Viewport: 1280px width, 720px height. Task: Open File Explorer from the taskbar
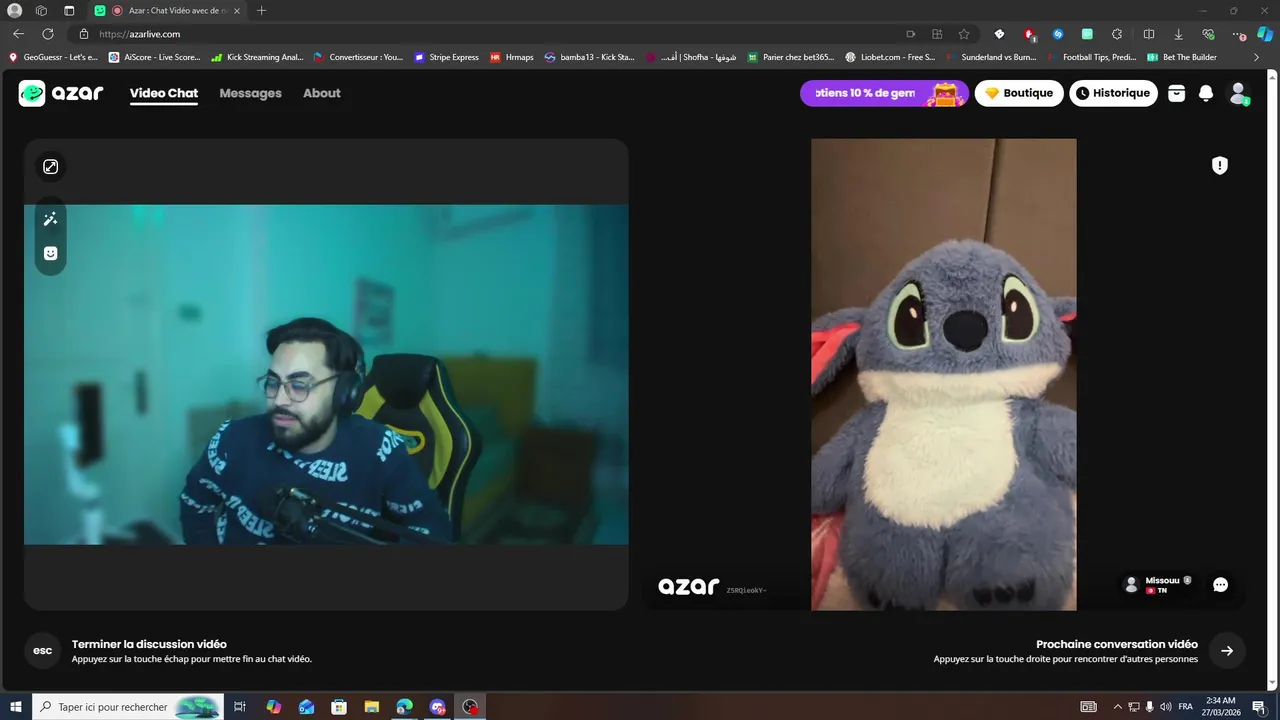click(371, 707)
